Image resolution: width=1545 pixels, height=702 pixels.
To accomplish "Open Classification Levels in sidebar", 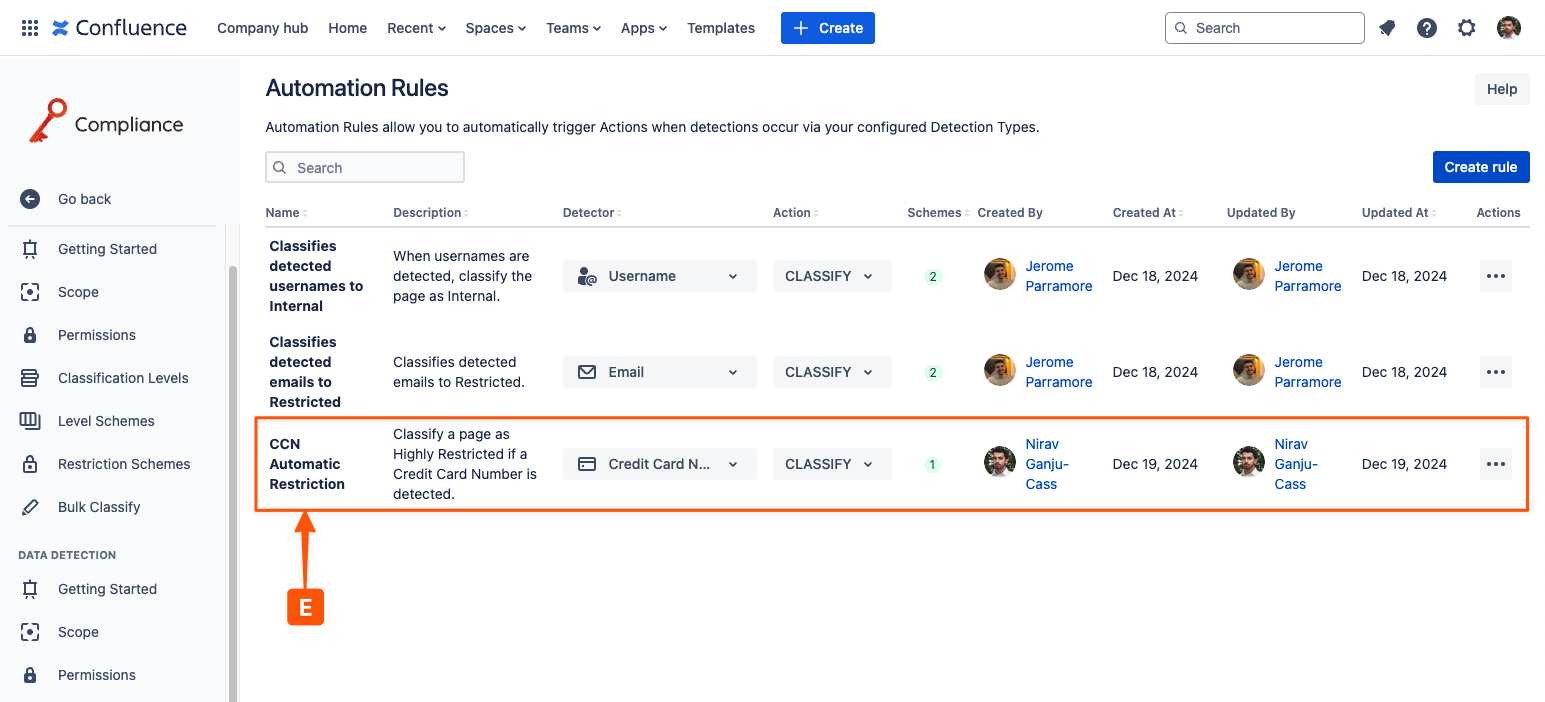I will [122, 378].
